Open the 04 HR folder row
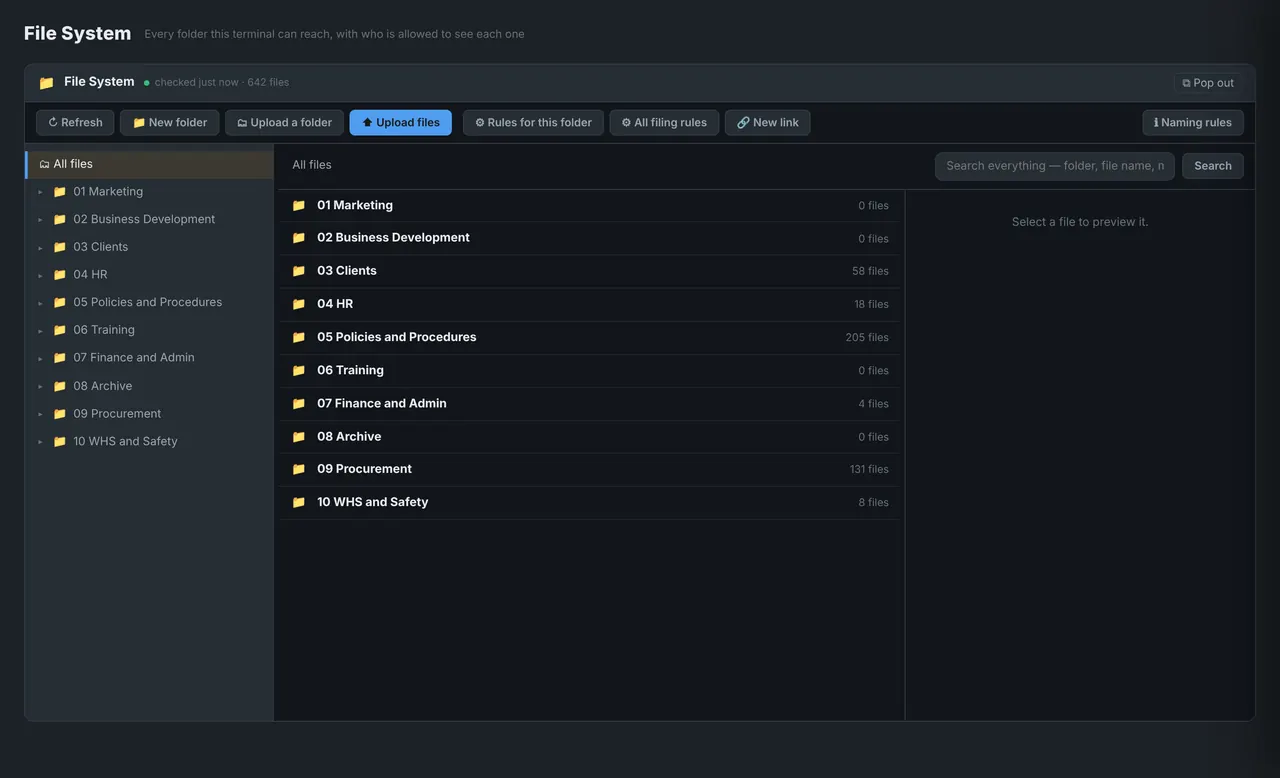 590,304
